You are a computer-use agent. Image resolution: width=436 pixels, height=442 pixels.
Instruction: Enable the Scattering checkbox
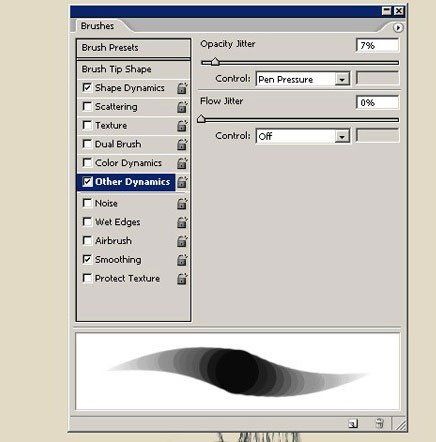click(87, 106)
